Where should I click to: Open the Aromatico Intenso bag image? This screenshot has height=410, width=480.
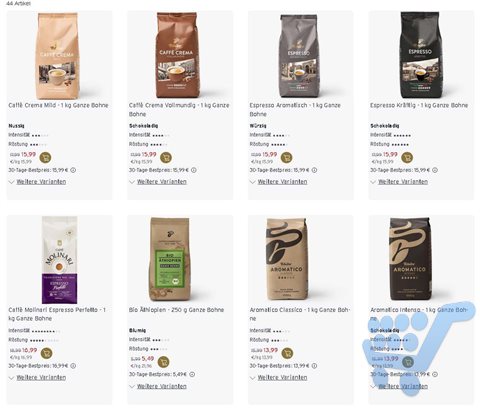click(412, 259)
